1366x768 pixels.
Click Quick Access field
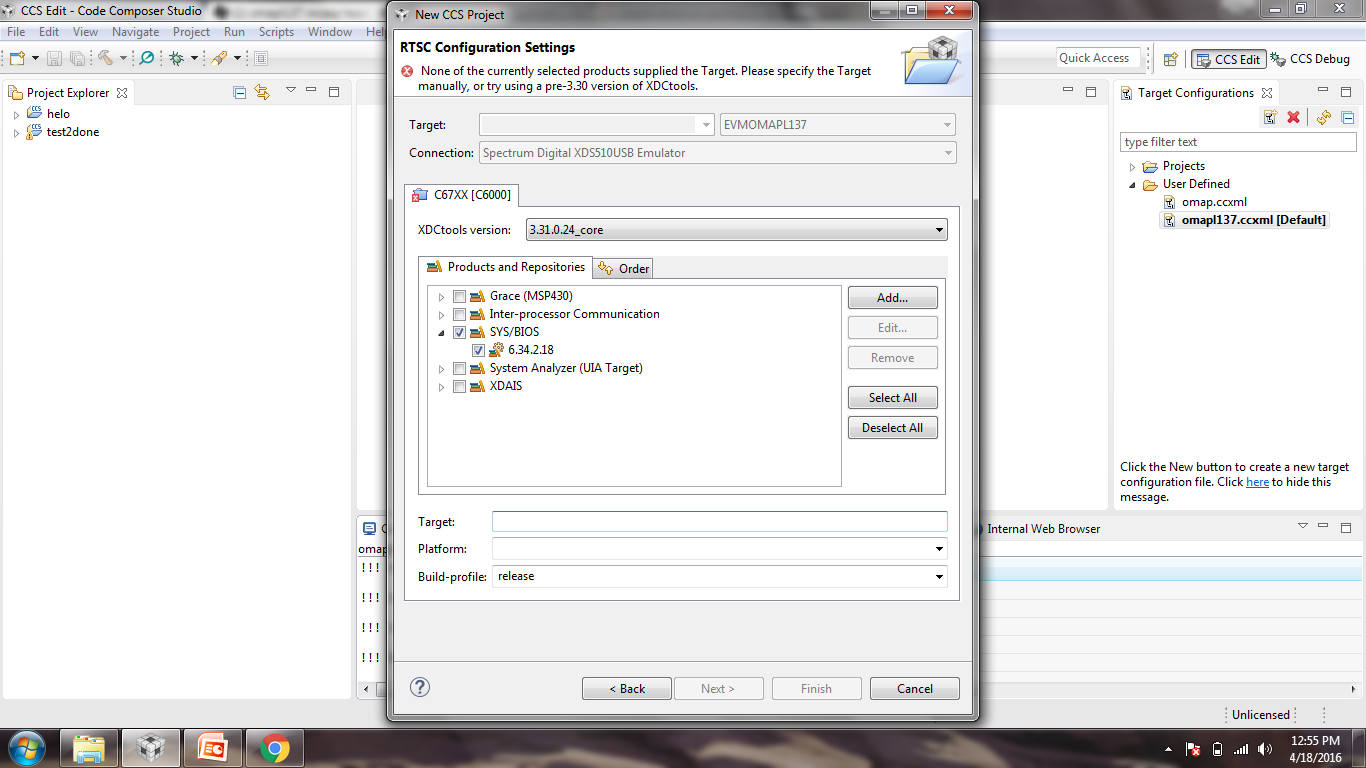point(1099,58)
